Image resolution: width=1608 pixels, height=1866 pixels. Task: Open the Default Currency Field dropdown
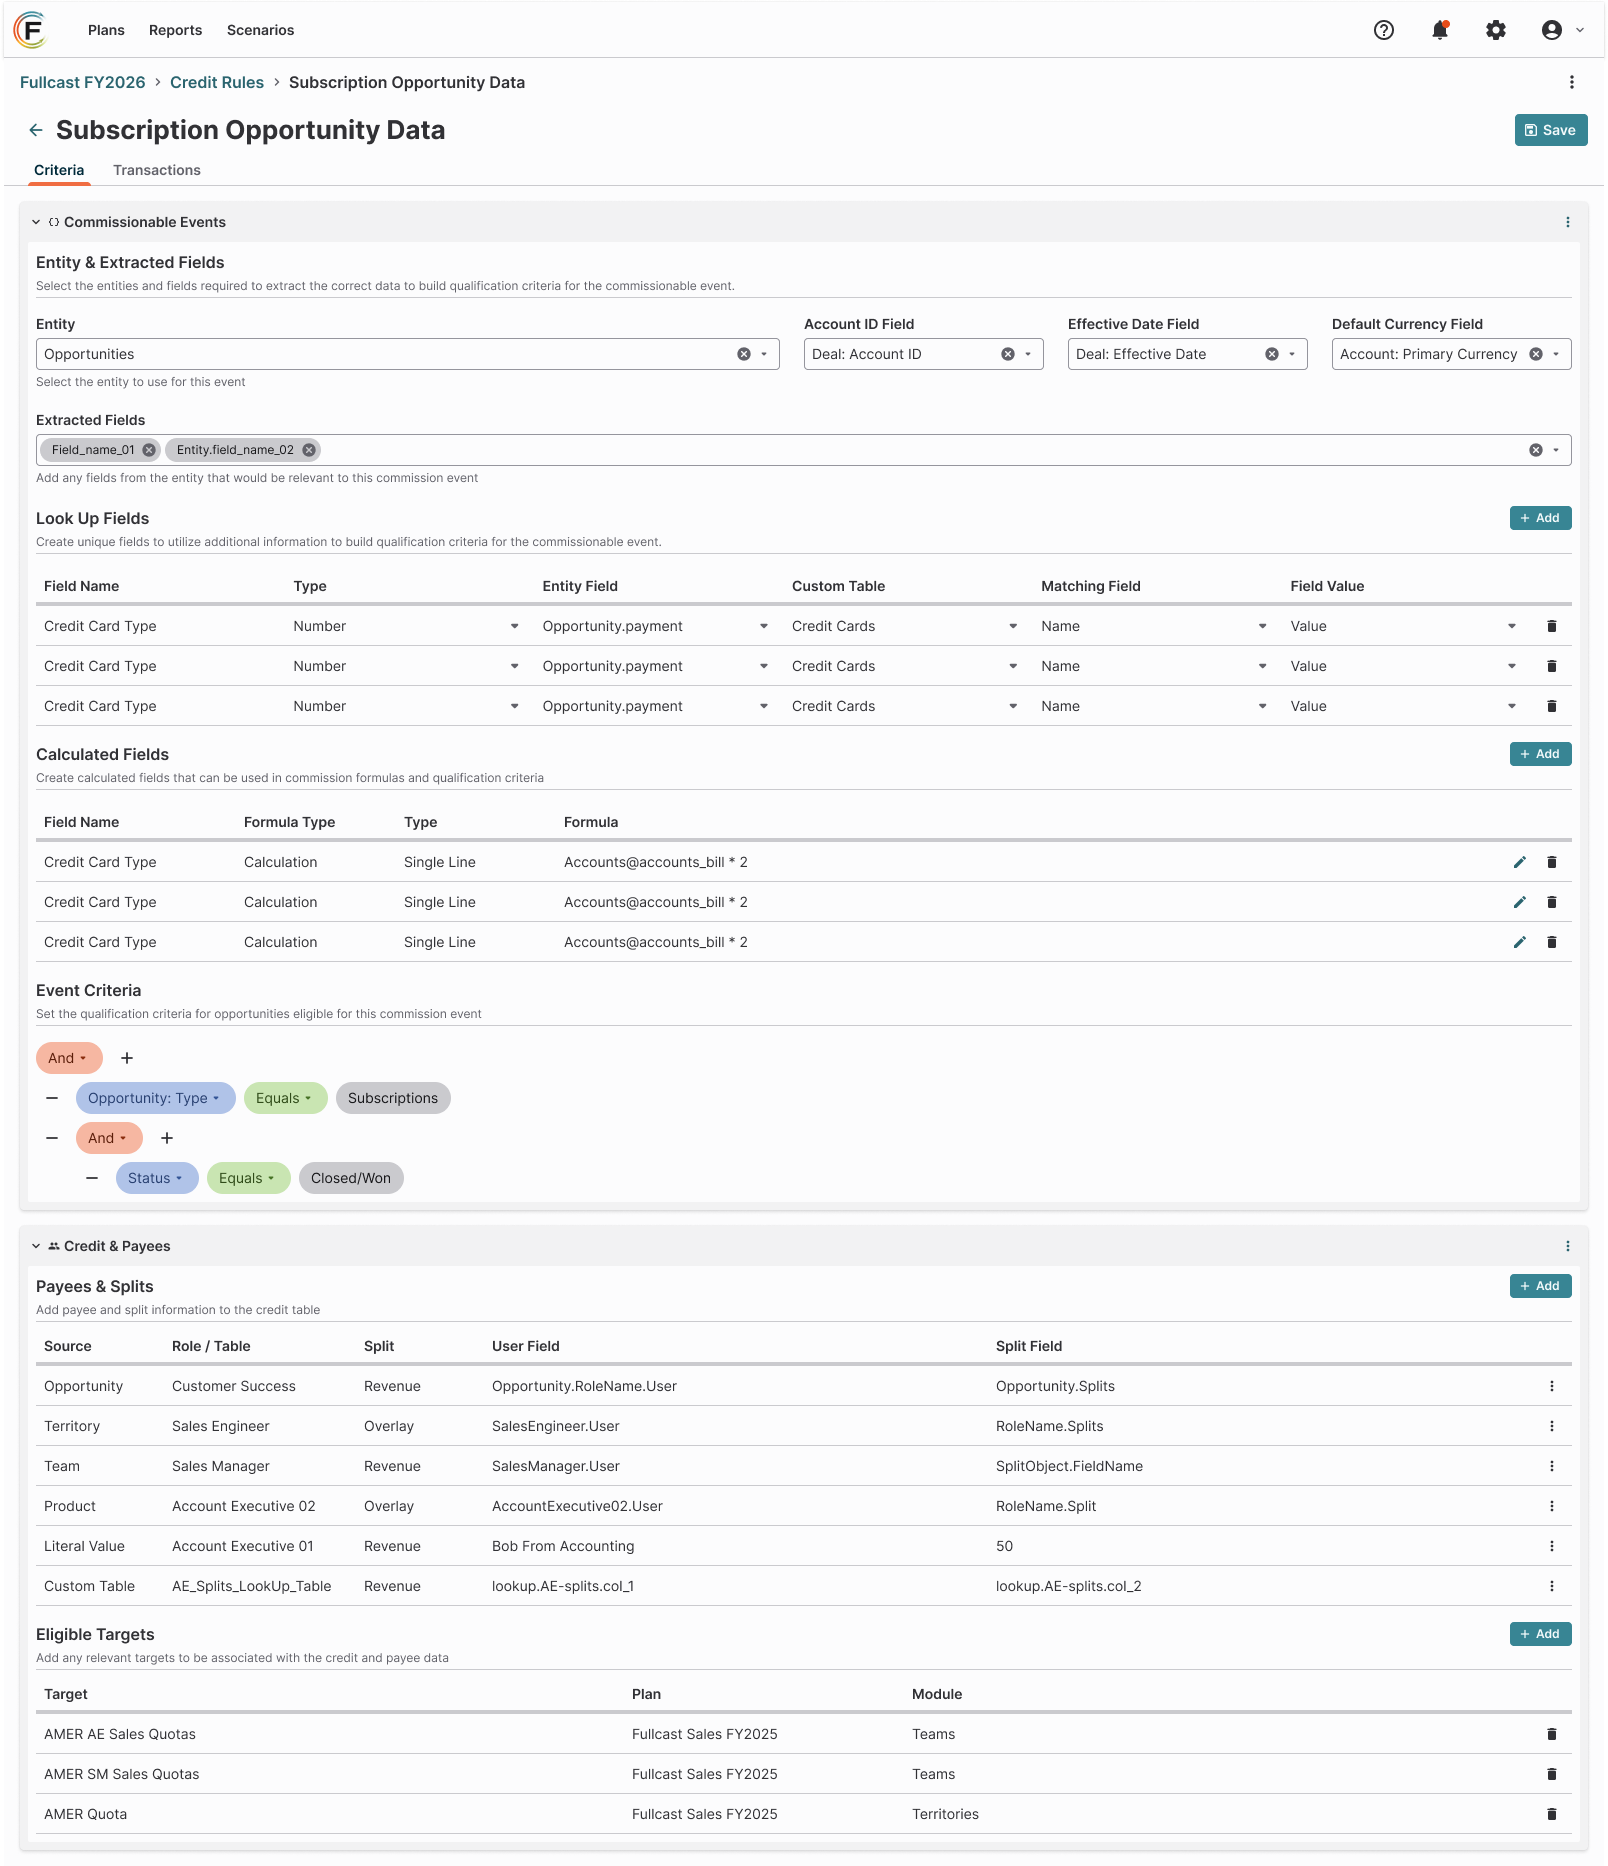pos(1556,354)
